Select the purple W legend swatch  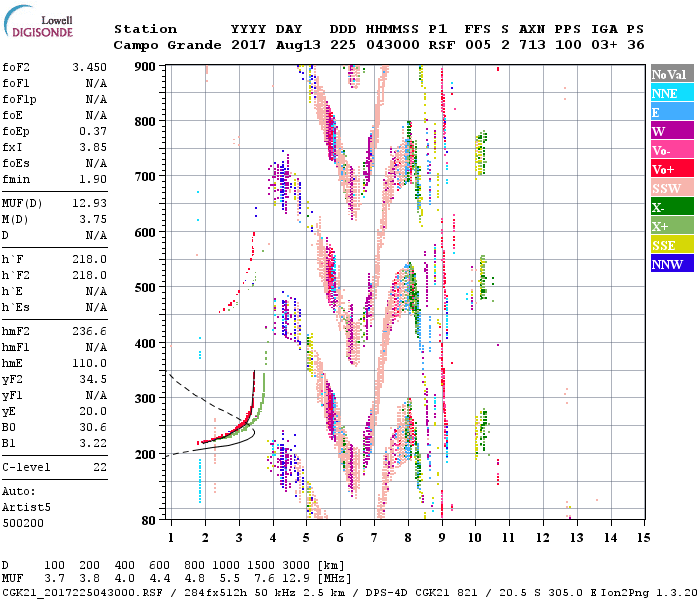click(x=670, y=132)
